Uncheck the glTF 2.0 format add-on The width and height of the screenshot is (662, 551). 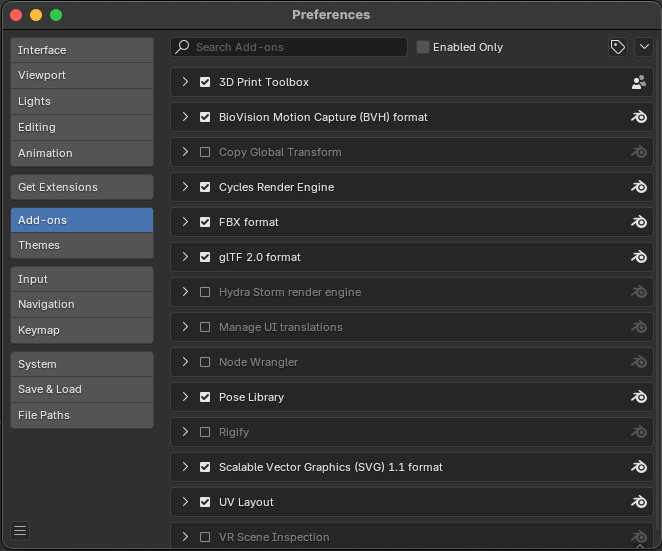(205, 257)
